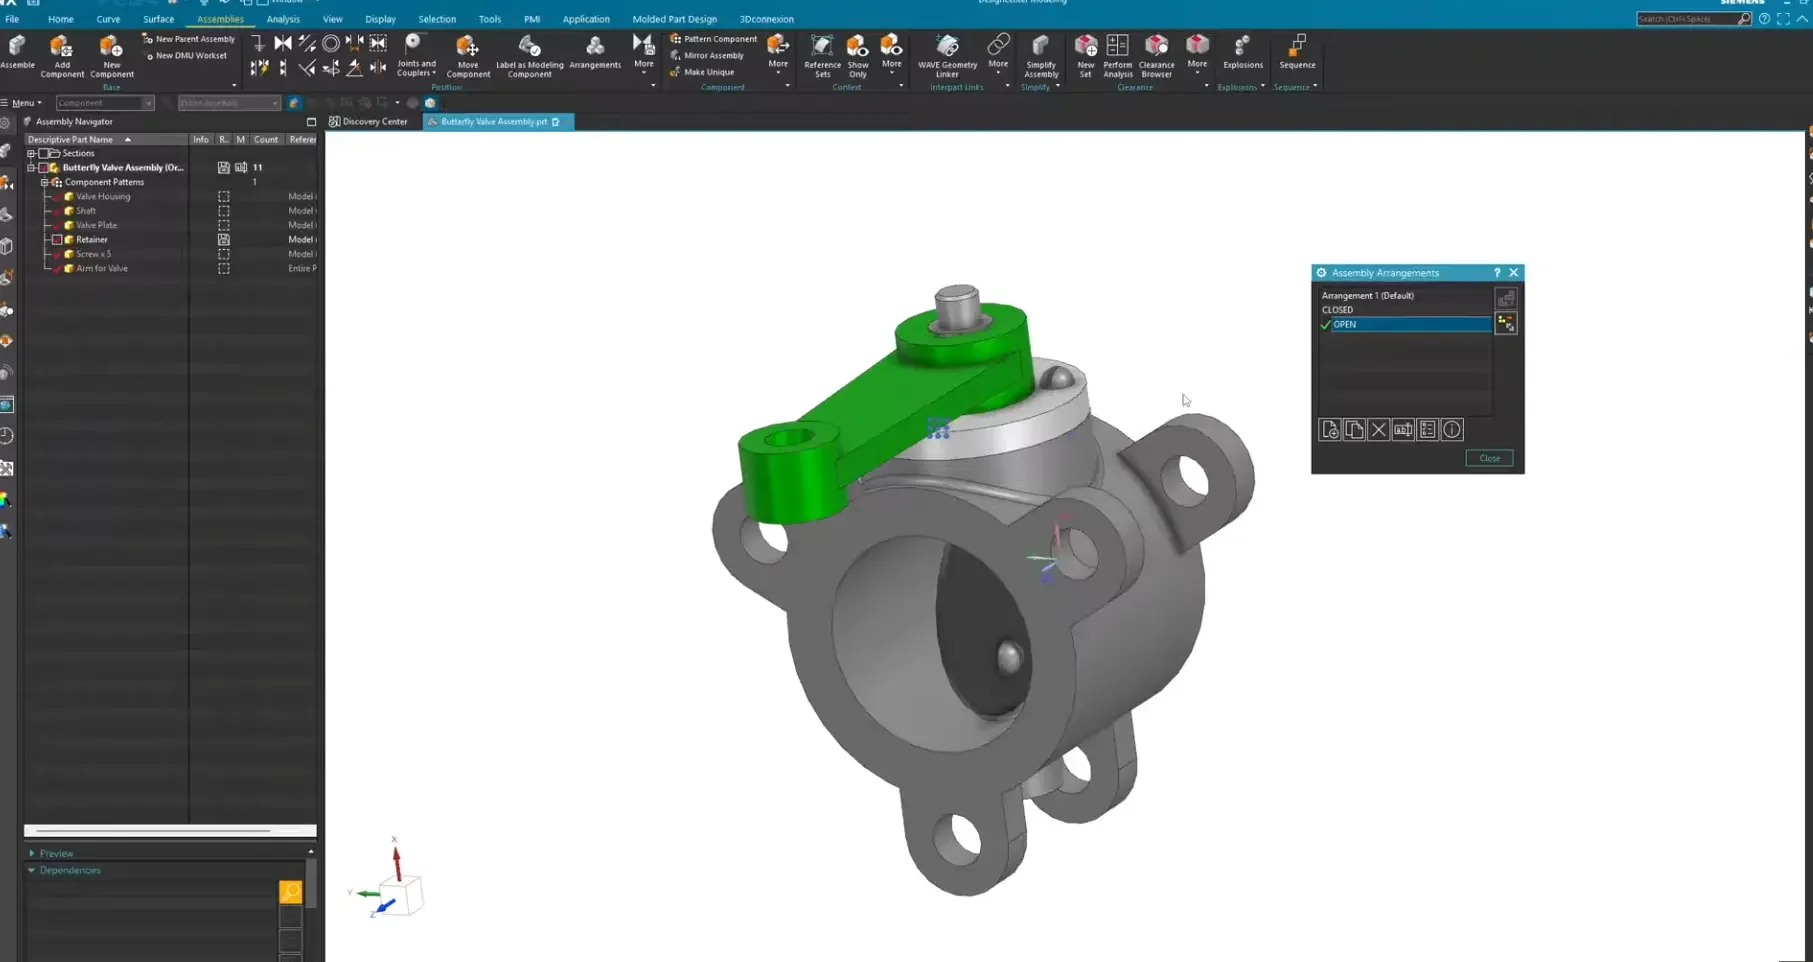Click the Set as Default arrangement icon
The width and height of the screenshot is (1813, 962).
point(1505,298)
